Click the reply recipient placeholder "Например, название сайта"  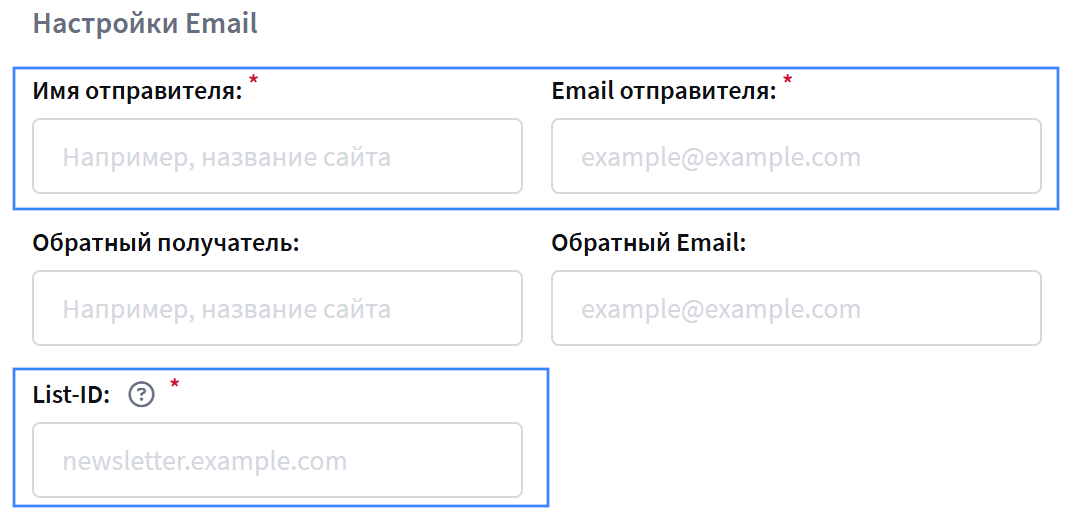pyautogui.click(x=226, y=309)
